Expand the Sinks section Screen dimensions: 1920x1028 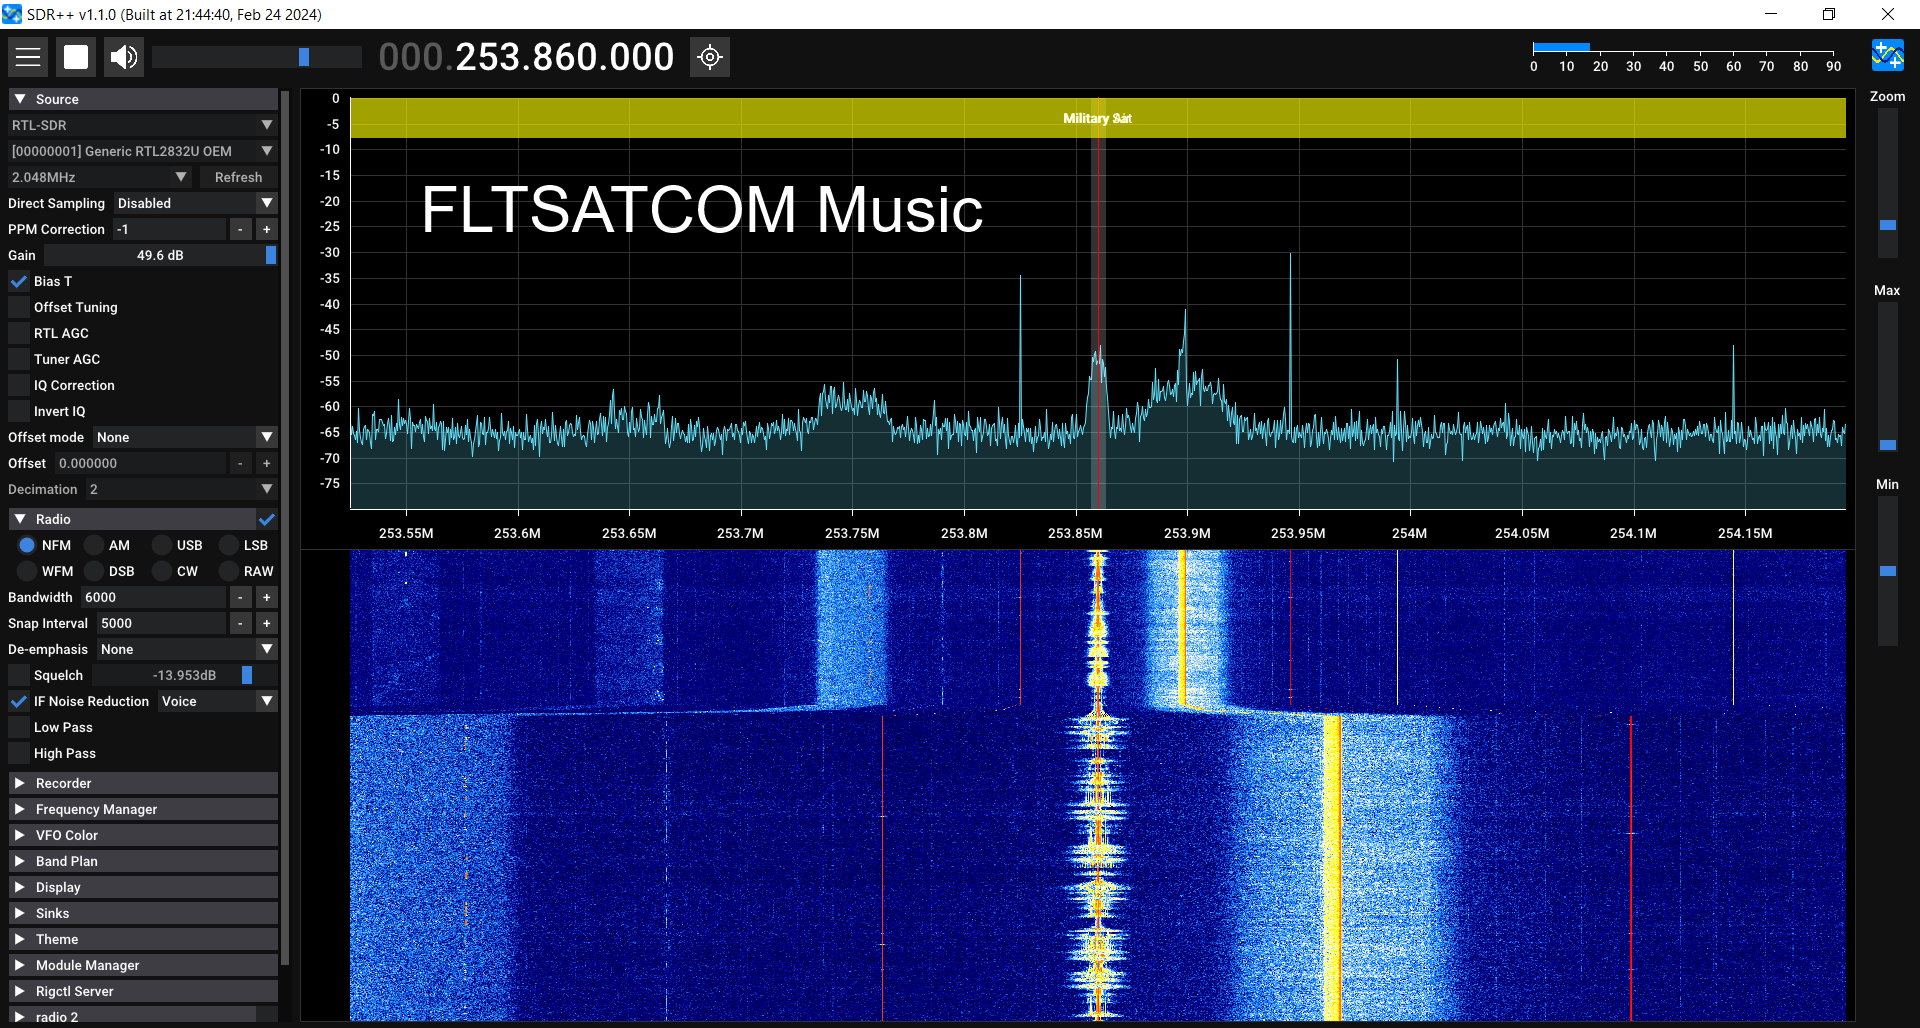pyautogui.click(x=143, y=913)
